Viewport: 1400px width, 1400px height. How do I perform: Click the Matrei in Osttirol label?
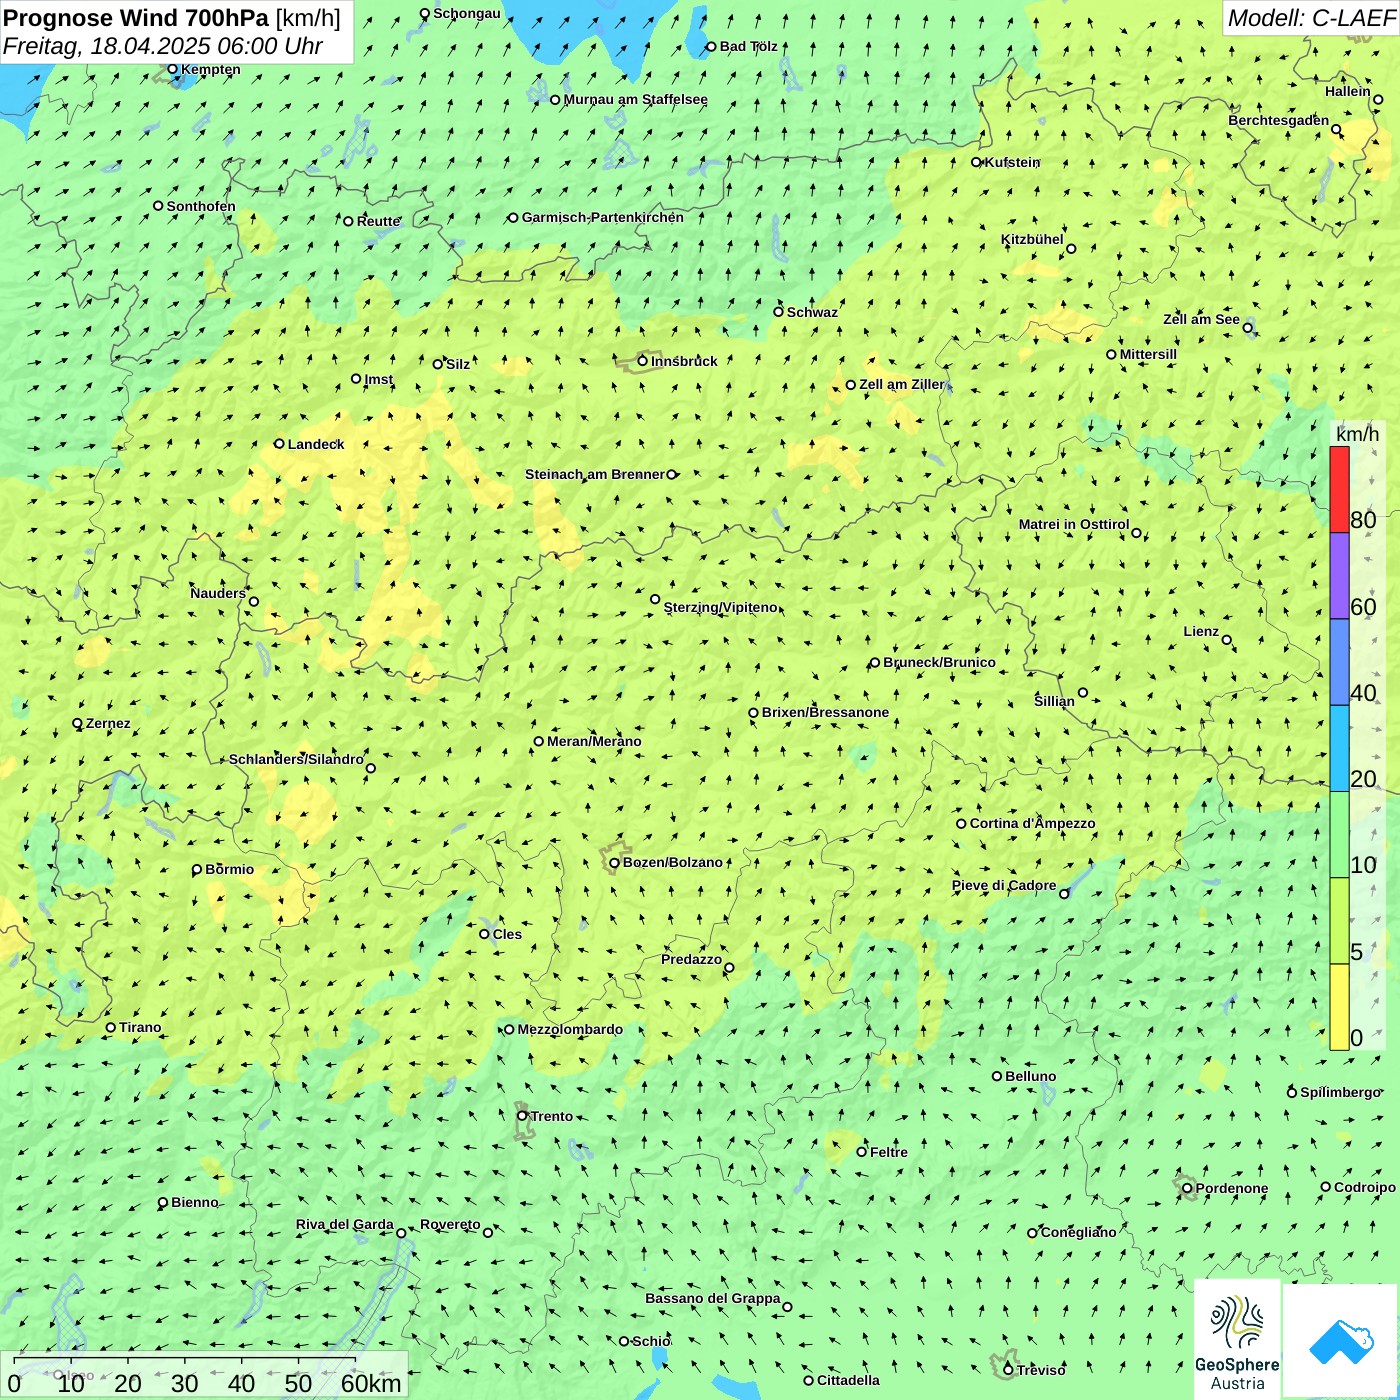(x=1074, y=524)
